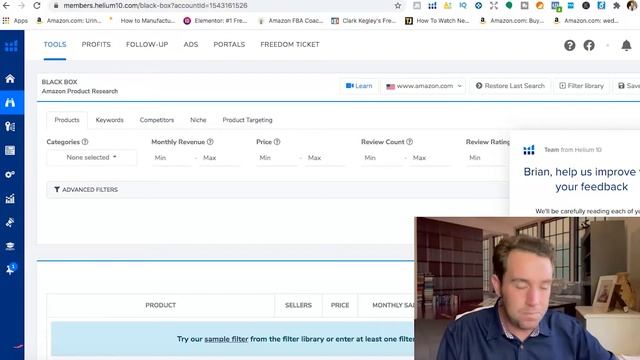The height and width of the screenshot is (360, 640).
Task: Open the listing optimization sidebar icon
Action: (x=10, y=151)
